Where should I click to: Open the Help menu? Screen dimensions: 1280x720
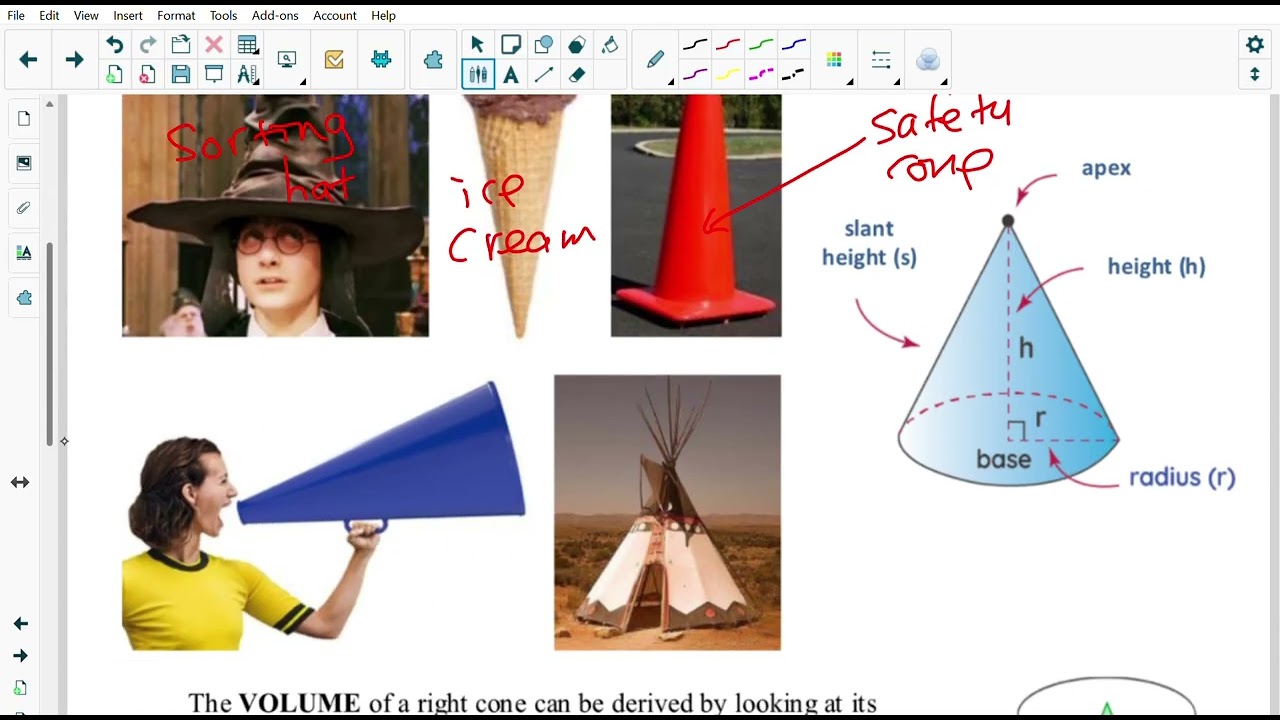[383, 15]
